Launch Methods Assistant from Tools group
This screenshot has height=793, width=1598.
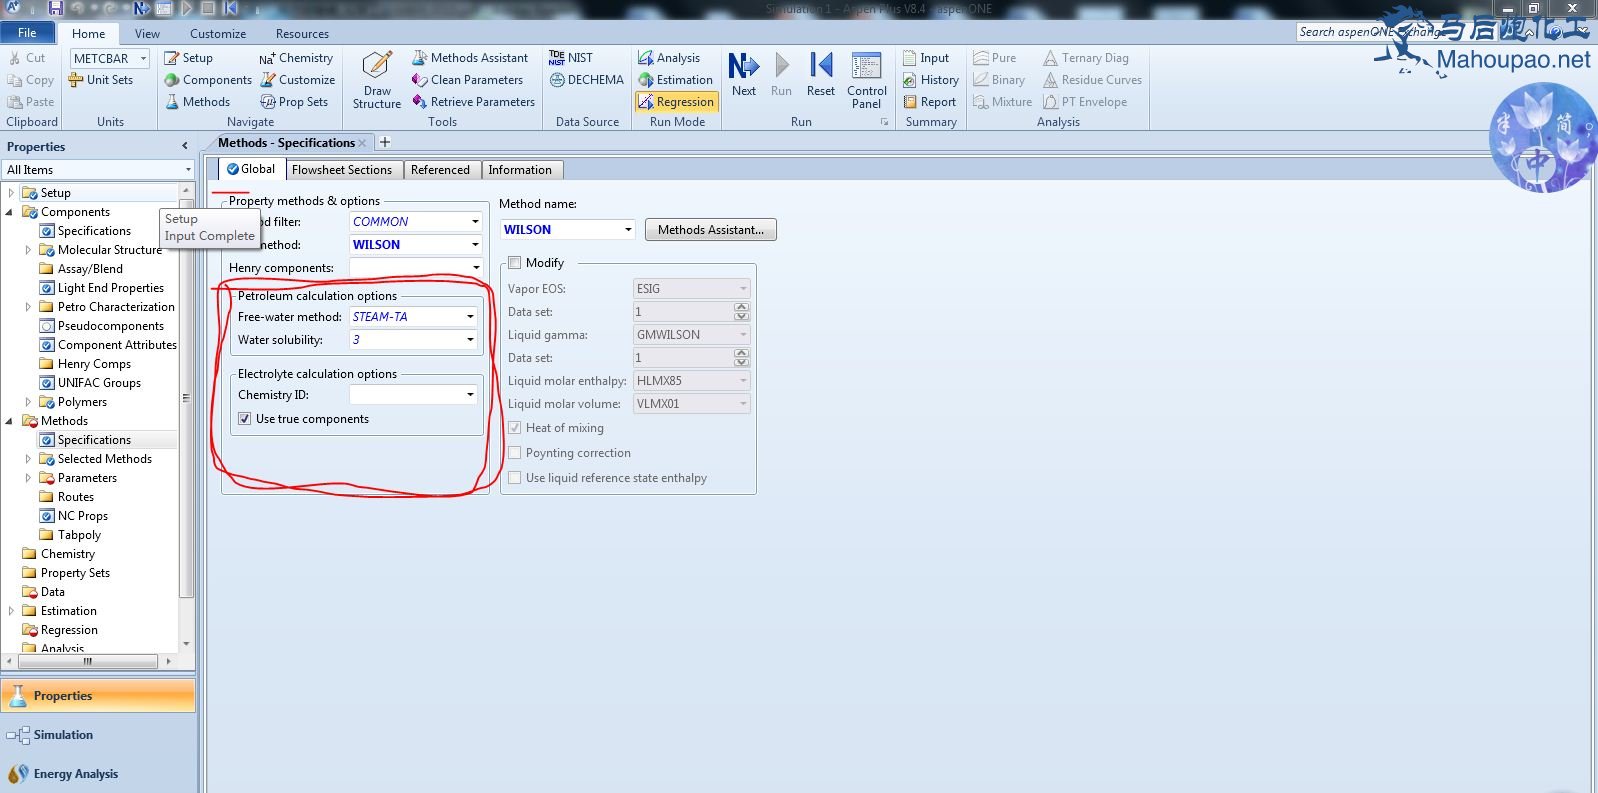pos(470,58)
